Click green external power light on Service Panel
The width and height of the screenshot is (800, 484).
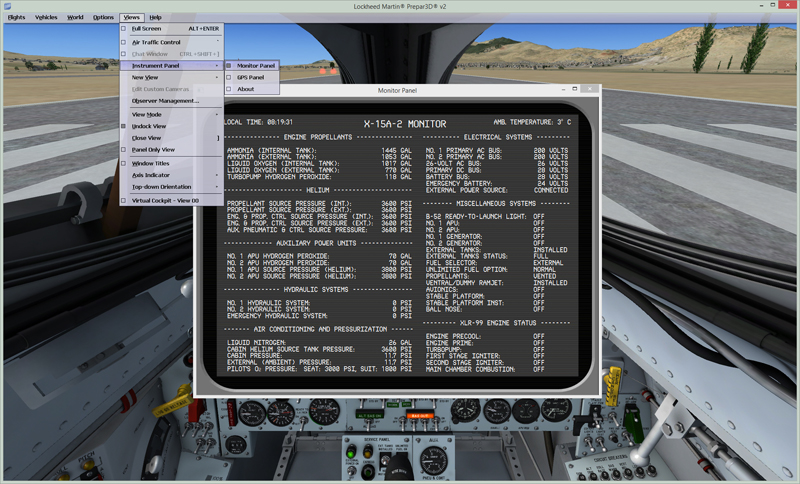(x=351, y=452)
